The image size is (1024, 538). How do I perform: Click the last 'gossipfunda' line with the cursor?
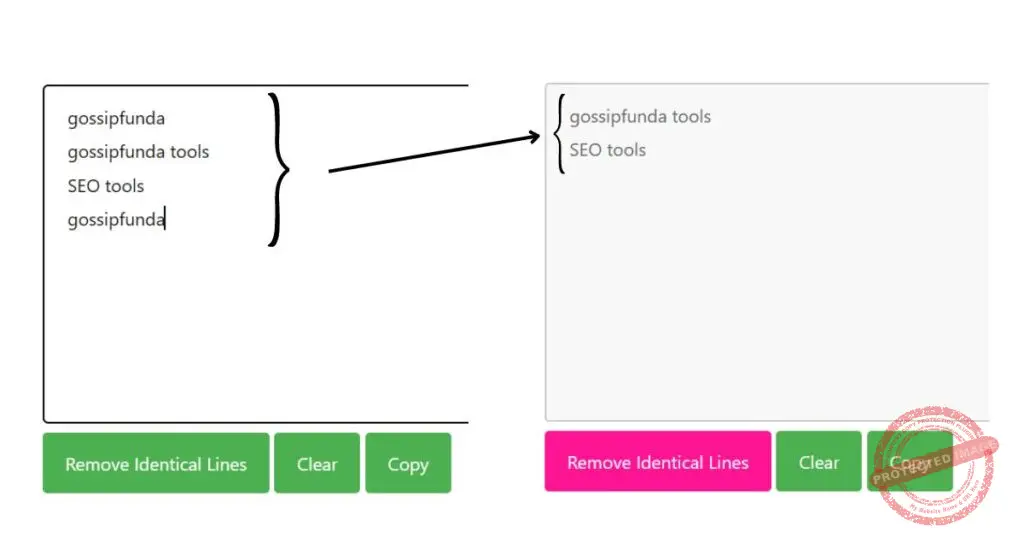pyautogui.click(x=115, y=220)
